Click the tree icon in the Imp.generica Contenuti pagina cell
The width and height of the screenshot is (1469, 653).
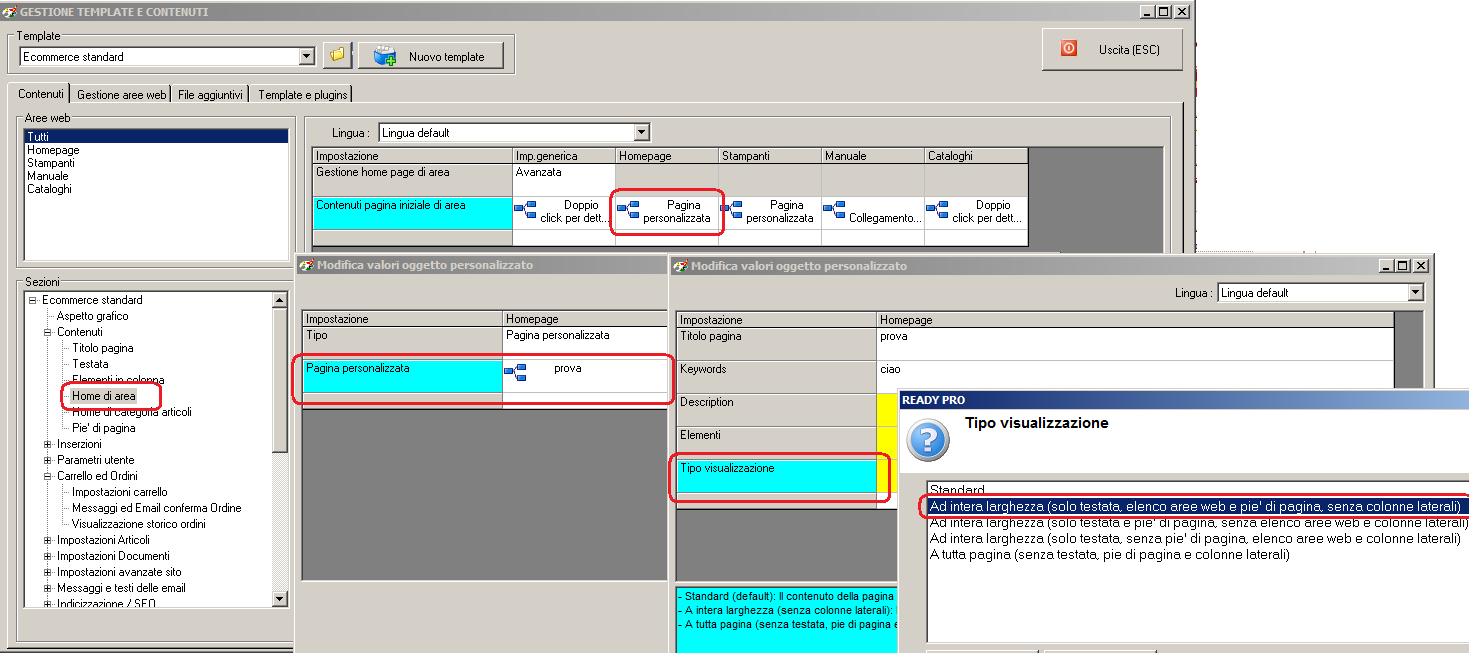click(x=525, y=210)
